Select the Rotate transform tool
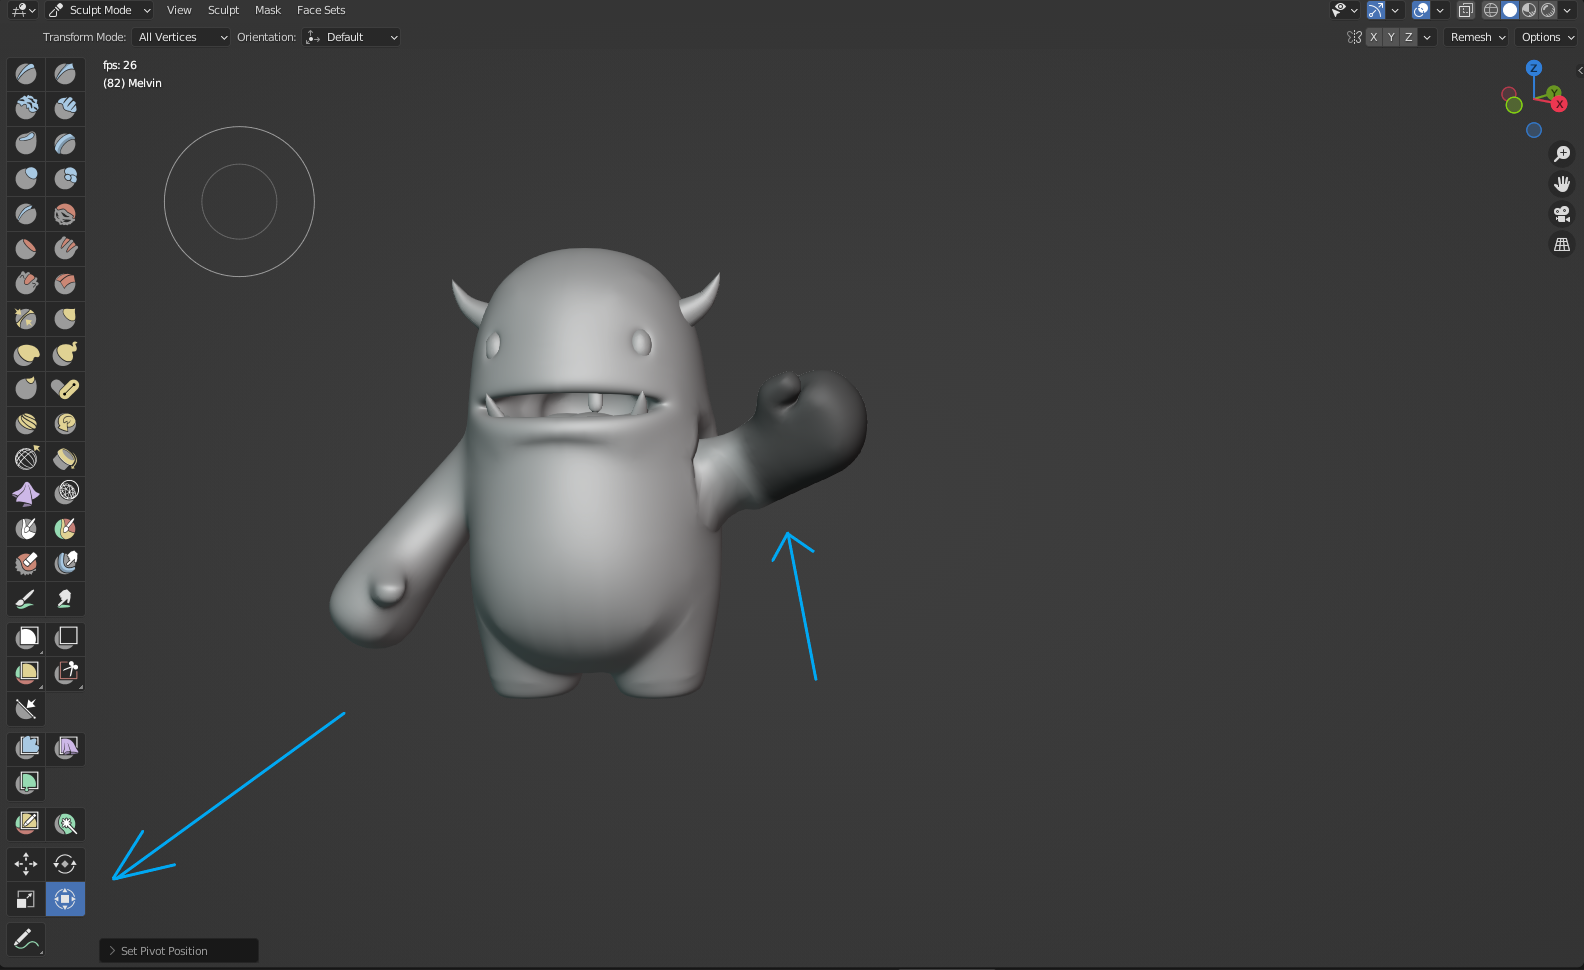Screen dimensions: 1584x970 click(65, 864)
